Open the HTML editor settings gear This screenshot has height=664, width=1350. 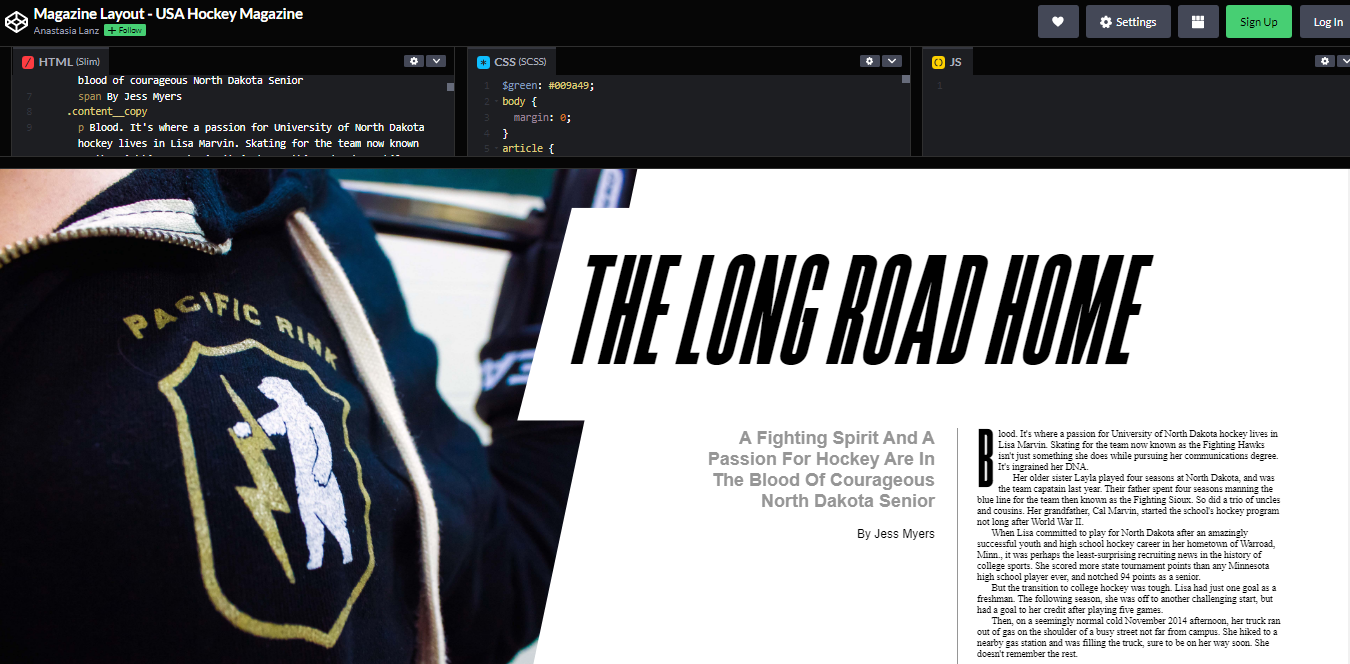coord(414,60)
